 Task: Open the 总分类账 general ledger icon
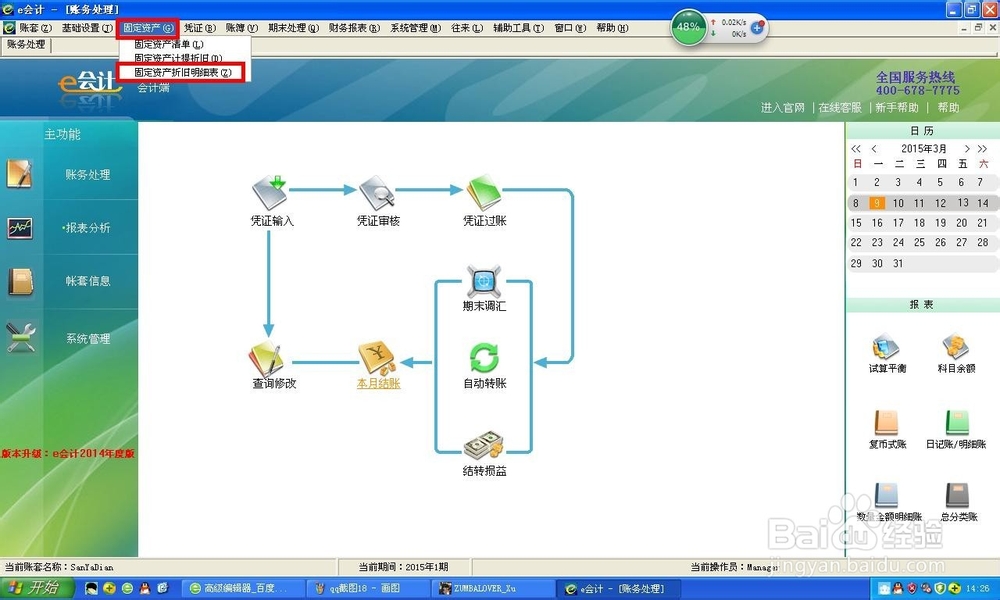click(x=957, y=495)
